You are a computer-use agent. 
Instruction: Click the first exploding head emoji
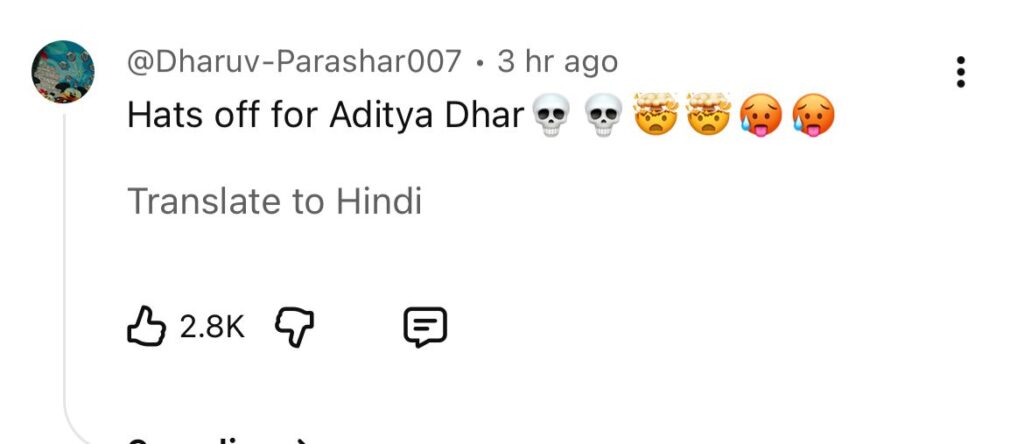[x=656, y=114]
